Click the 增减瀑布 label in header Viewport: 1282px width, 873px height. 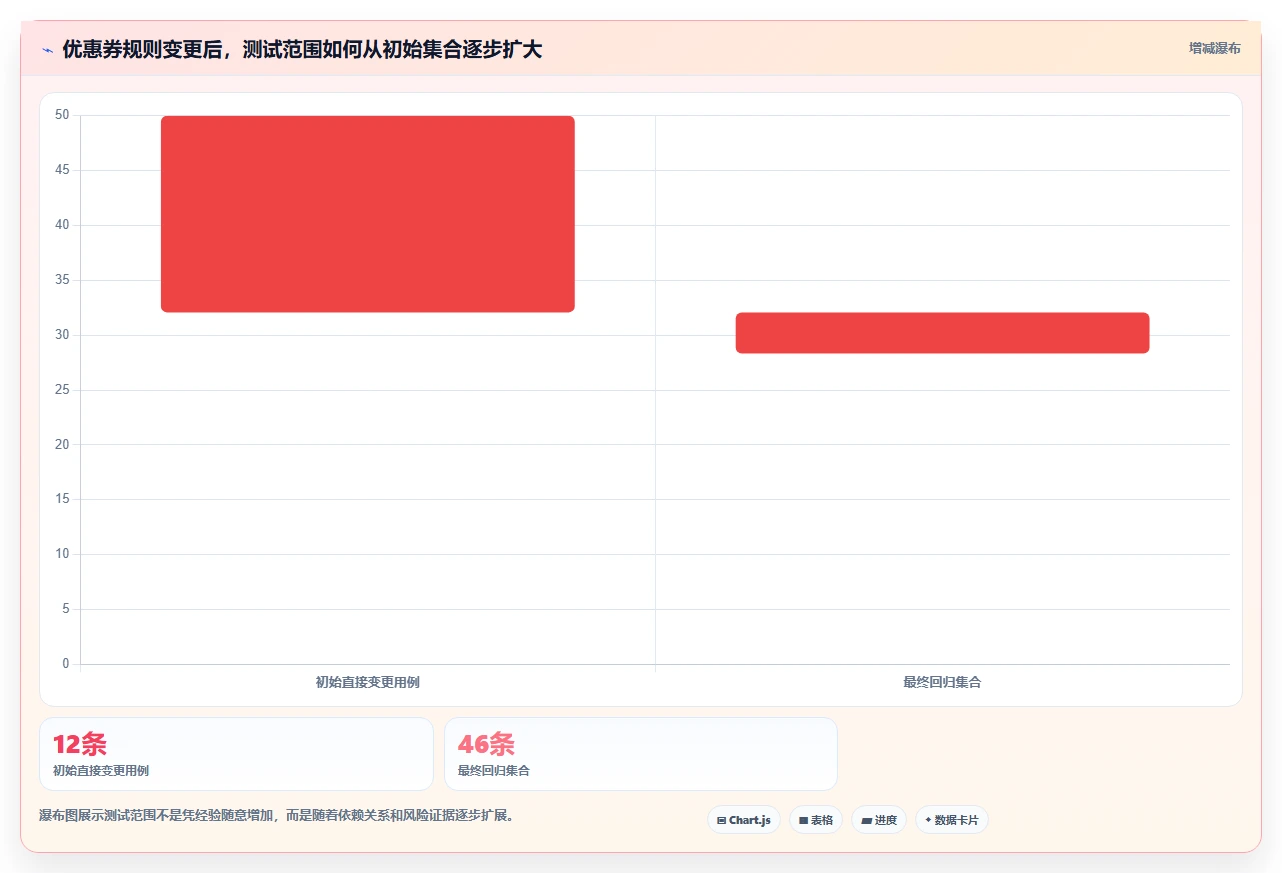[1214, 48]
